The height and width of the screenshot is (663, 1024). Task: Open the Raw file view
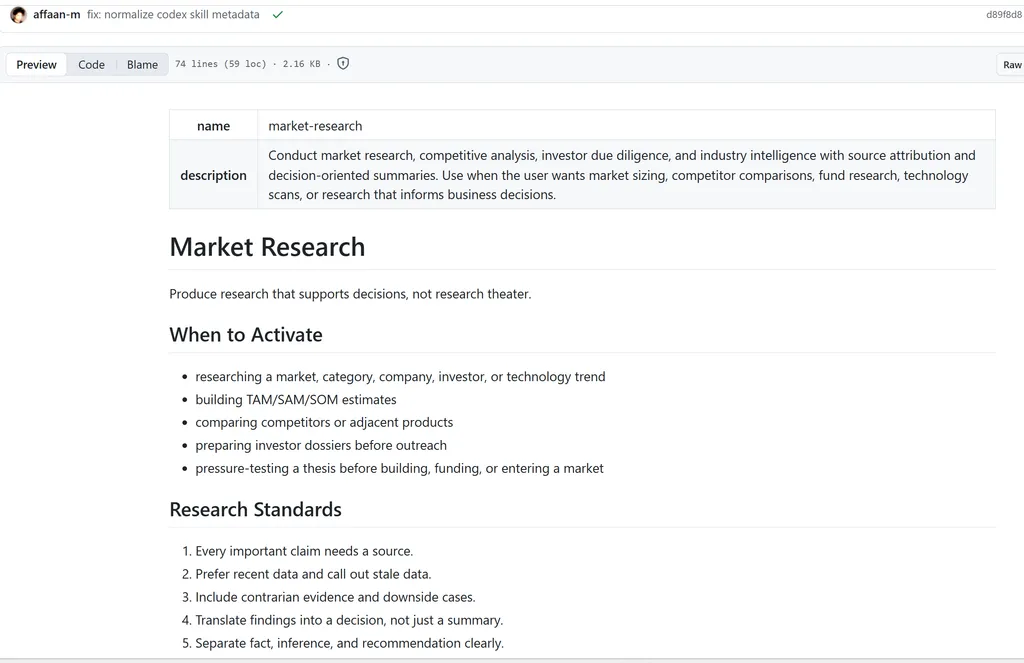1012,65
